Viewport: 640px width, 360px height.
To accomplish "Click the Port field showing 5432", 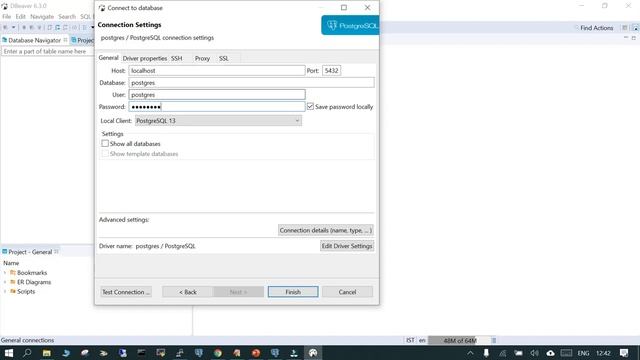I will click(x=331, y=71).
